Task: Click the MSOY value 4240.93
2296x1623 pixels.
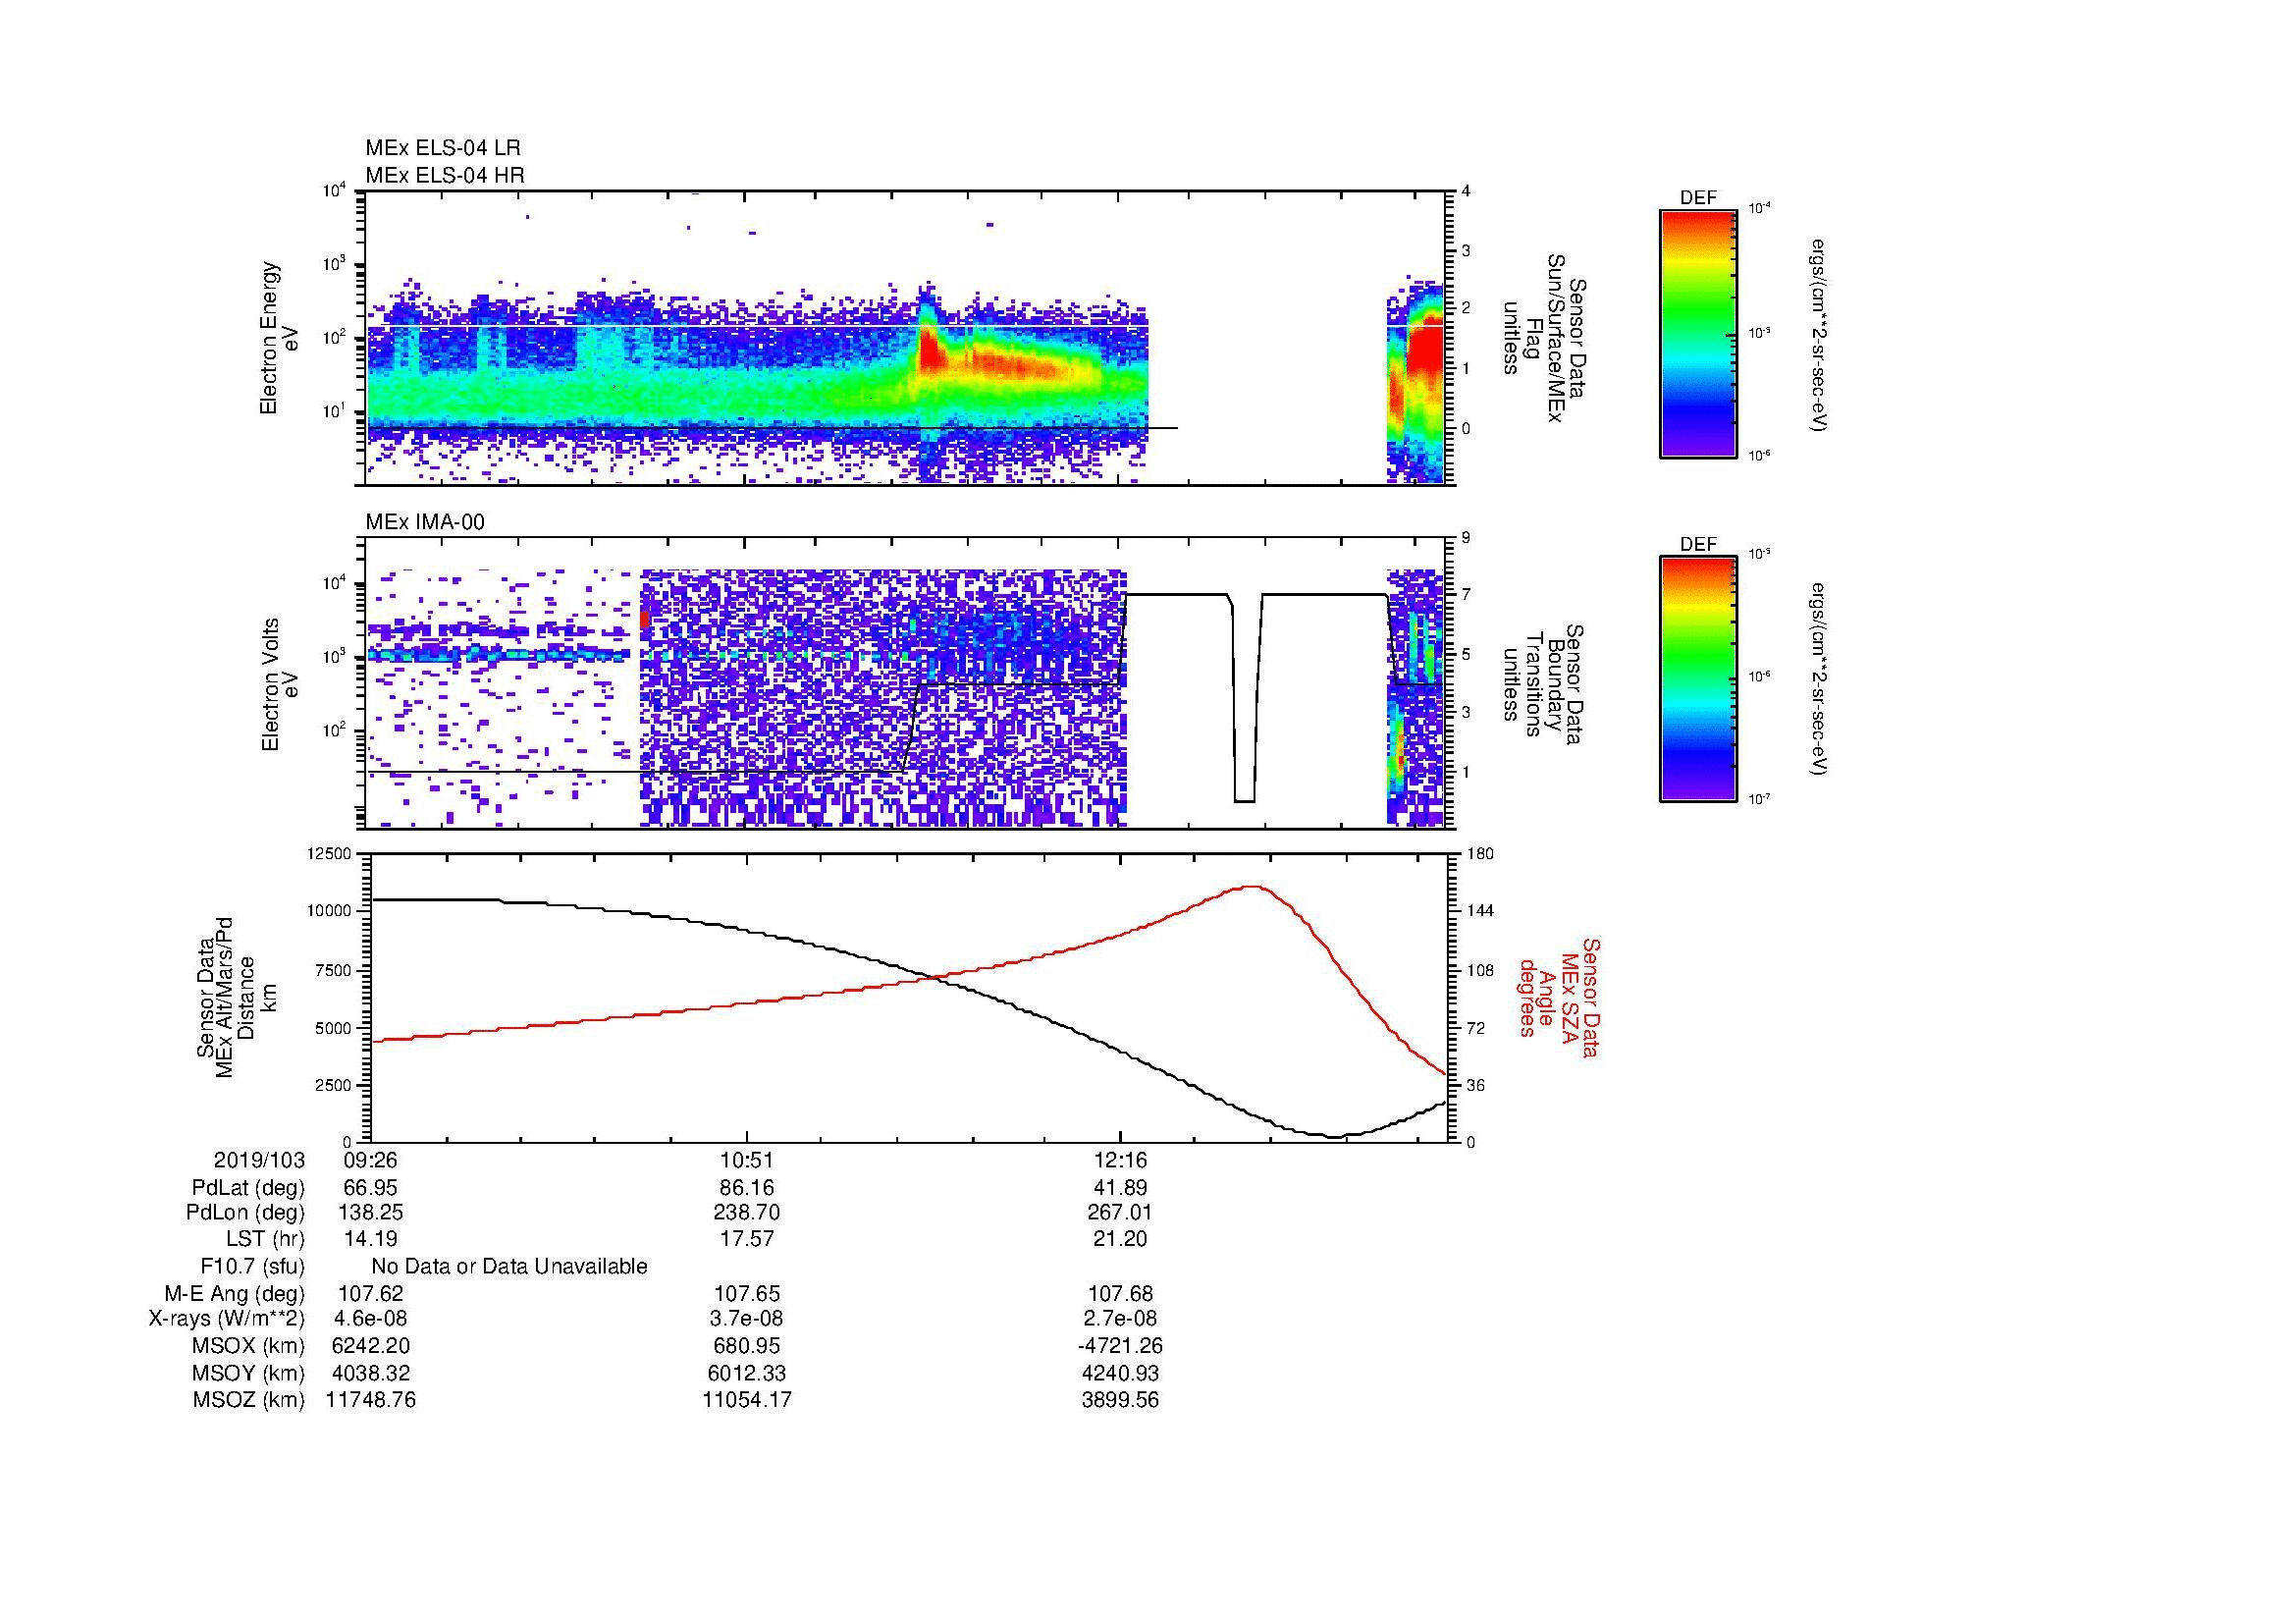Action: pyautogui.click(x=1121, y=1374)
